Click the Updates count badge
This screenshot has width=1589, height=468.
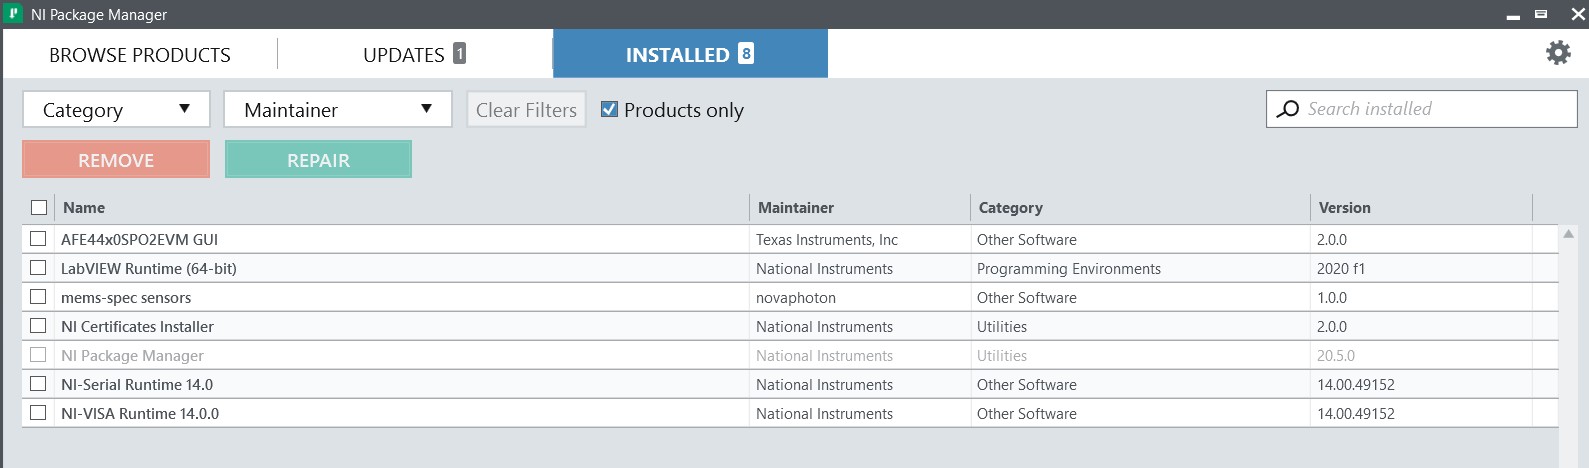[x=459, y=54]
